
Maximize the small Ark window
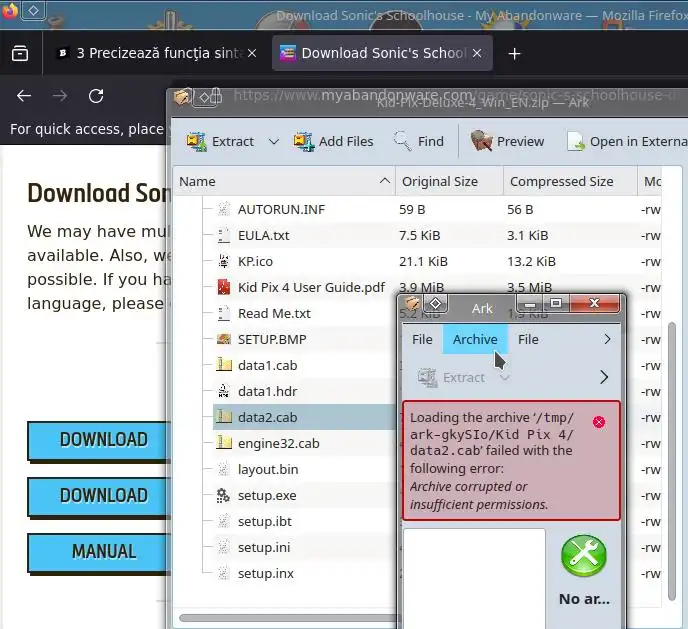(556, 303)
